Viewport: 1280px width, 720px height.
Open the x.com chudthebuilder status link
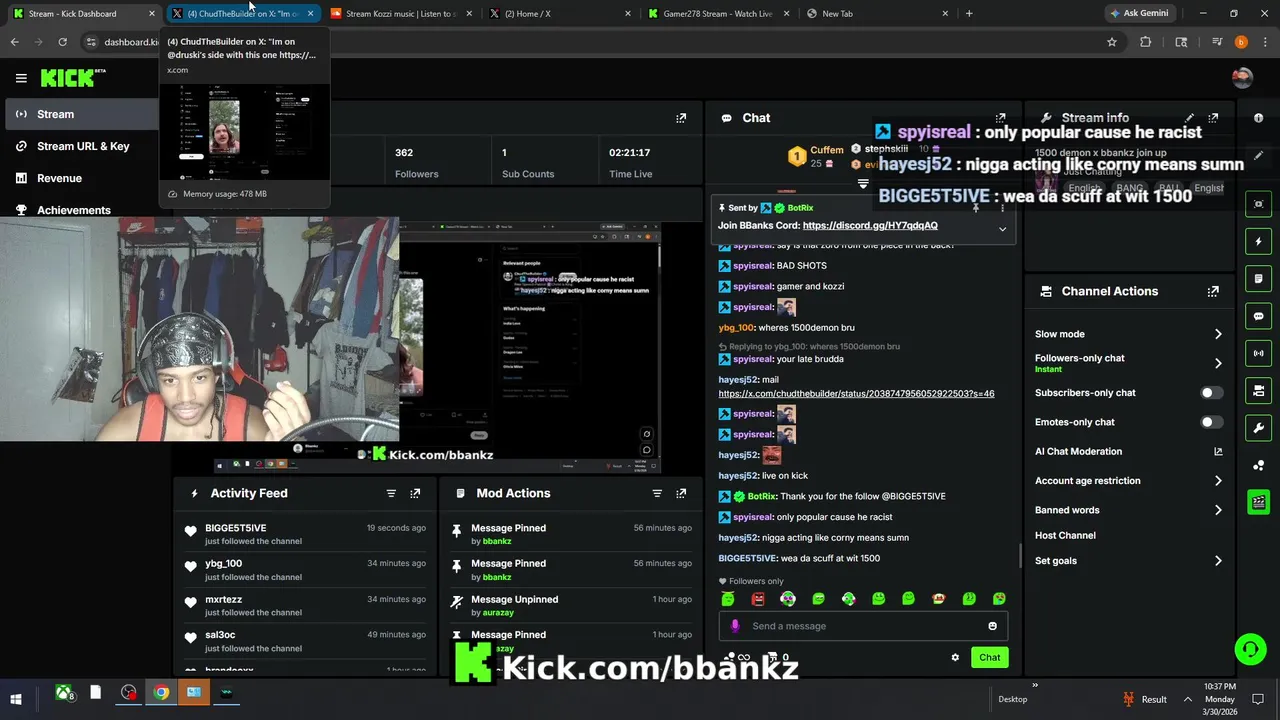pos(856,394)
